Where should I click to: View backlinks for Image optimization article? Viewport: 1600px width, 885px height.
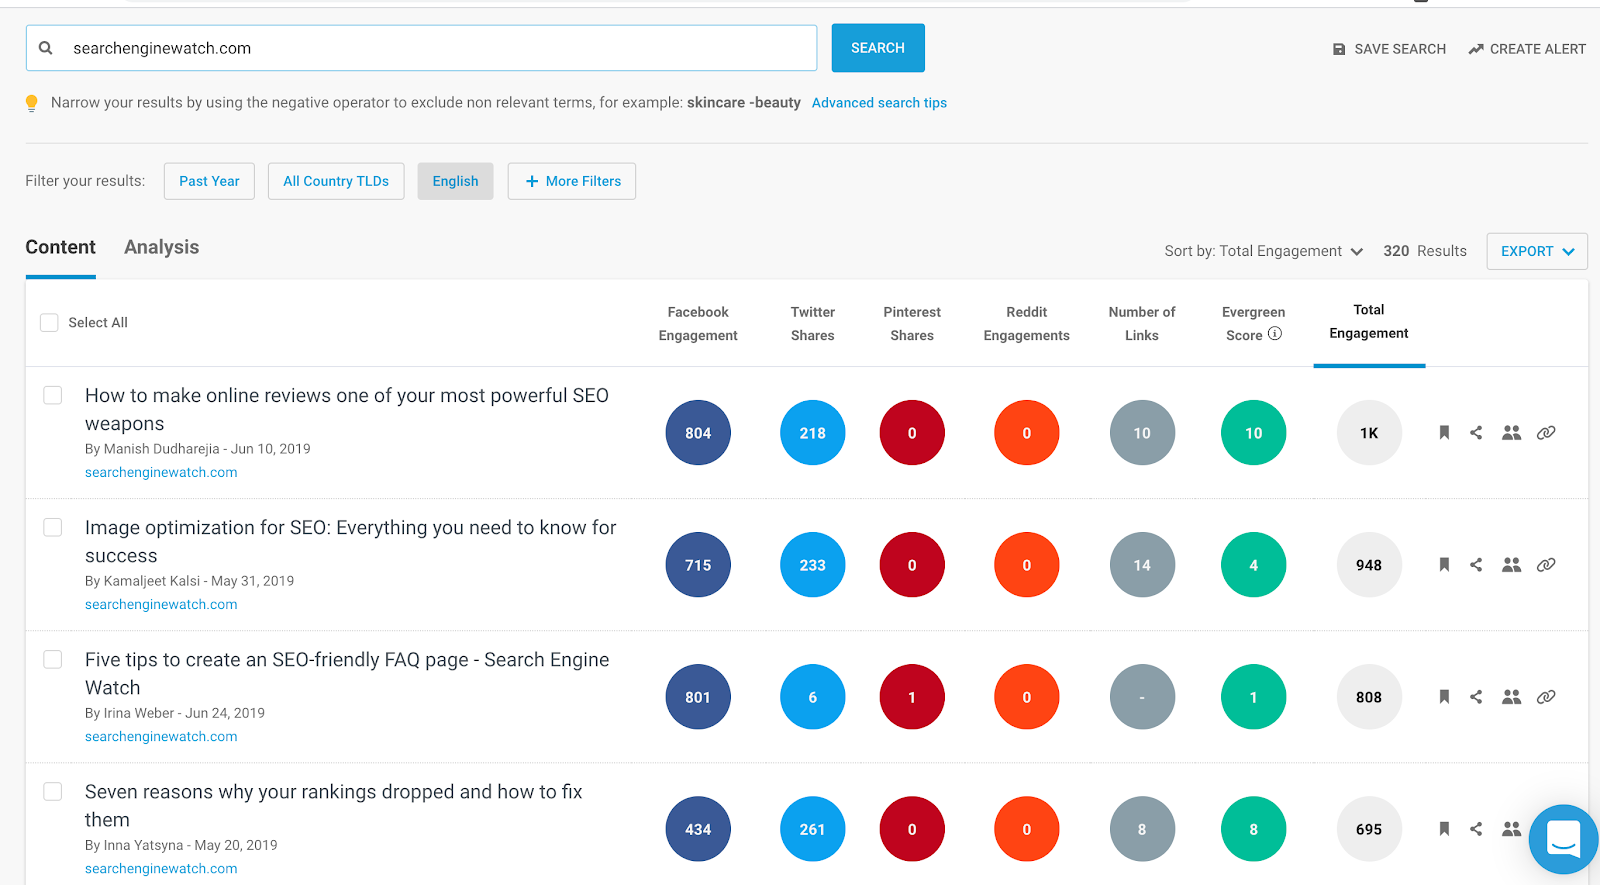(x=1546, y=565)
